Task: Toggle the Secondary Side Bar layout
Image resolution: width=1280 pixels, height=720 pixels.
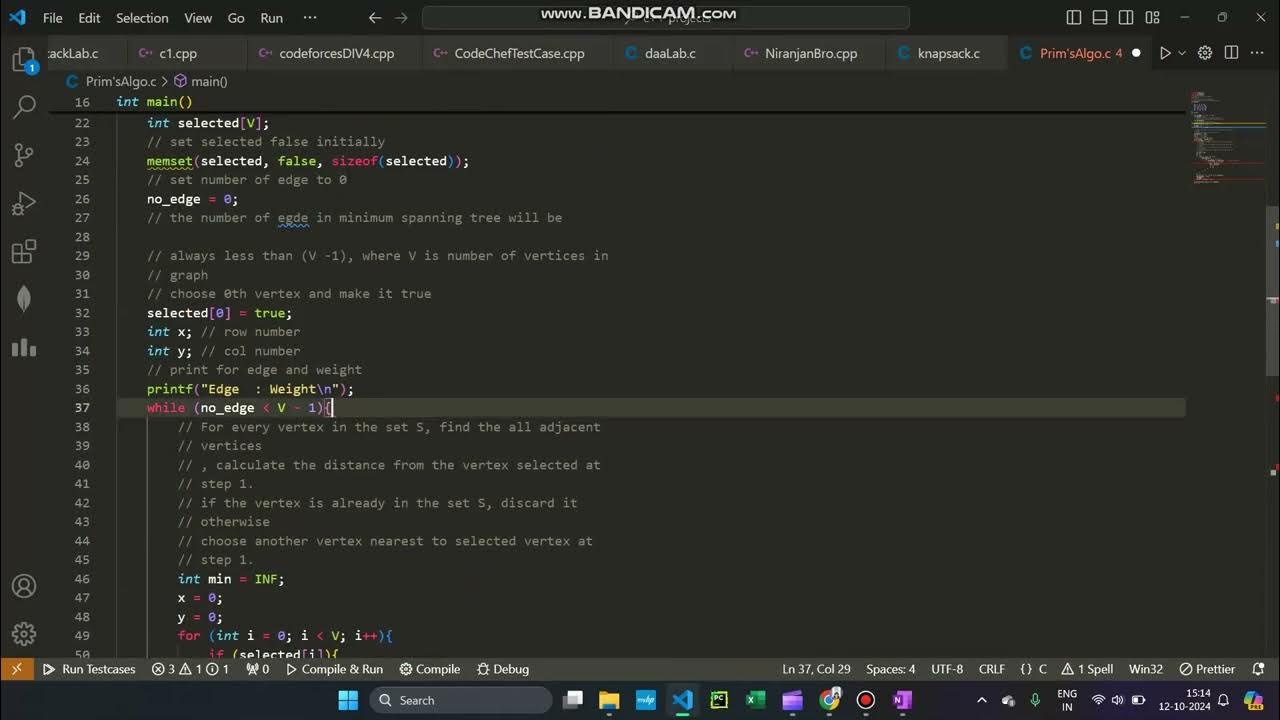Action: pos(1126,18)
